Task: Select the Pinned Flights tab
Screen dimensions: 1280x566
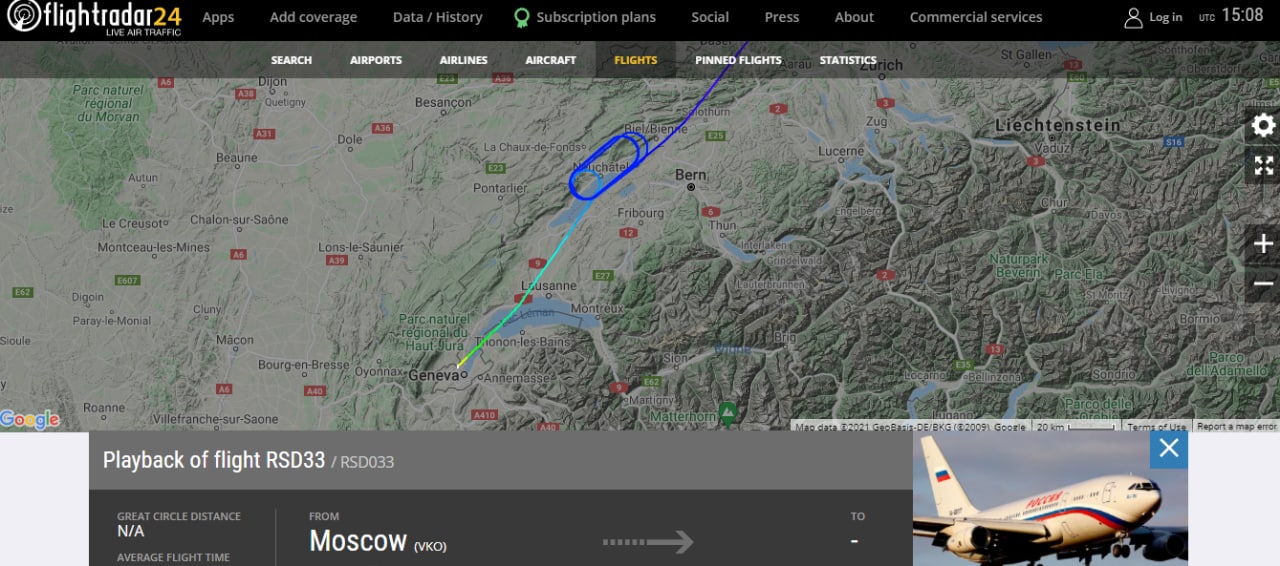Action: tap(738, 60)
